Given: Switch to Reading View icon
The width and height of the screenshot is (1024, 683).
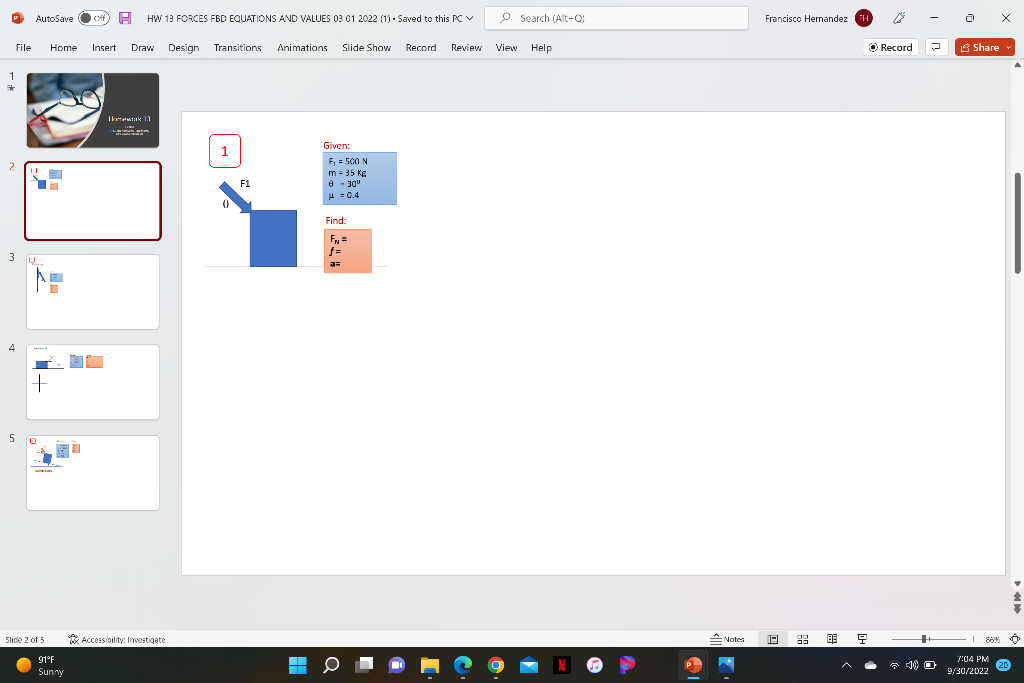Looking at the screenshot, I should coord(832,639).
